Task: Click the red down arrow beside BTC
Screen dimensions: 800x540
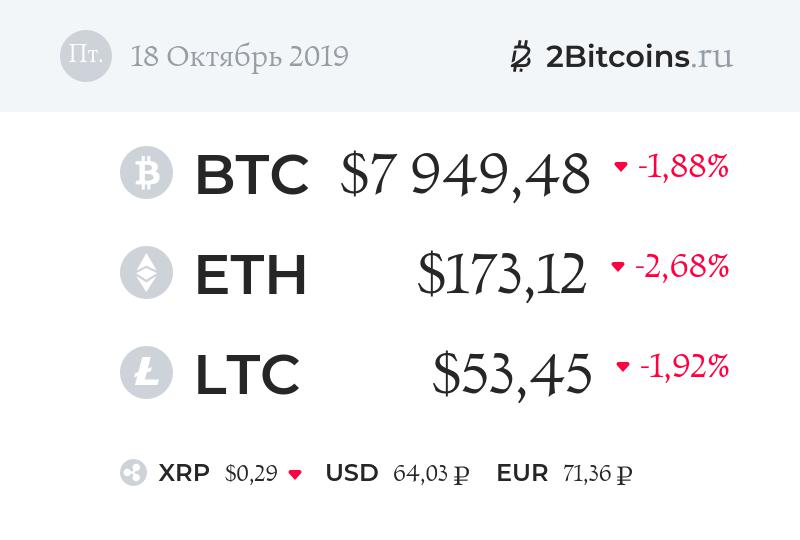Action: (x=621, y=167)
